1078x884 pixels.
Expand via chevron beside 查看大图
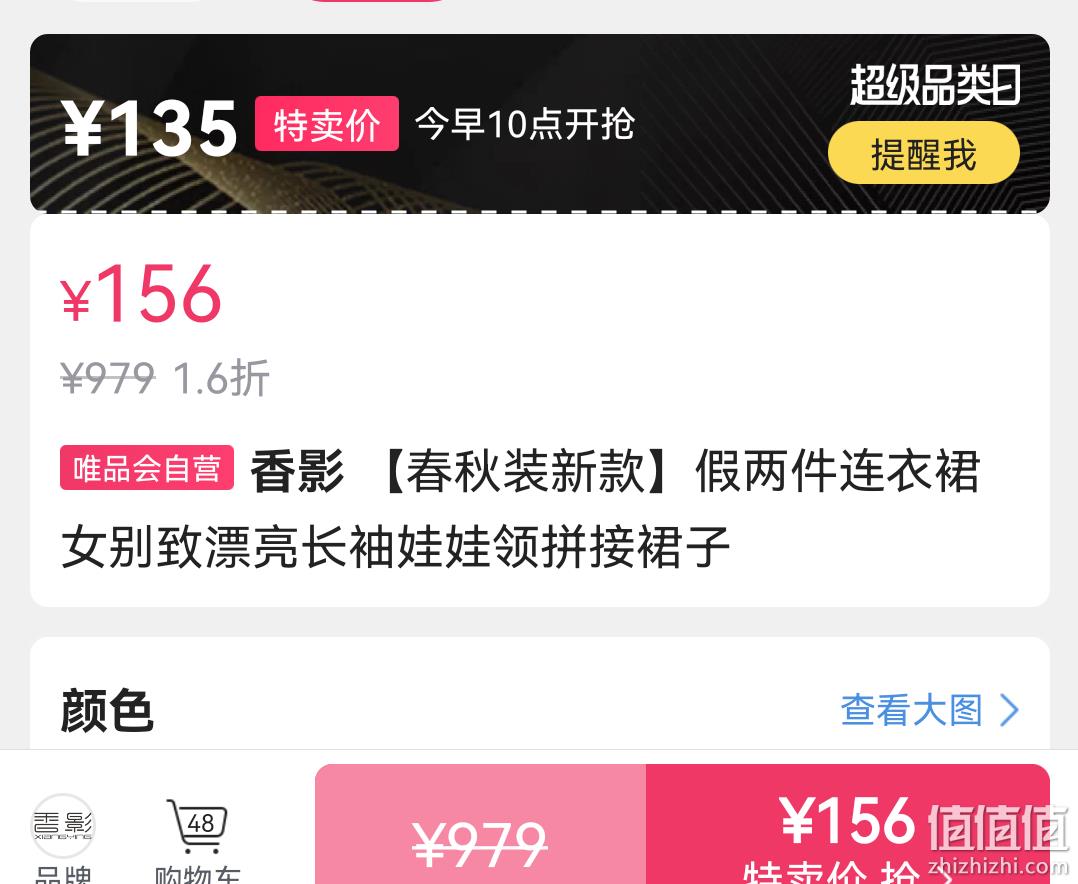pos(1009,709)
